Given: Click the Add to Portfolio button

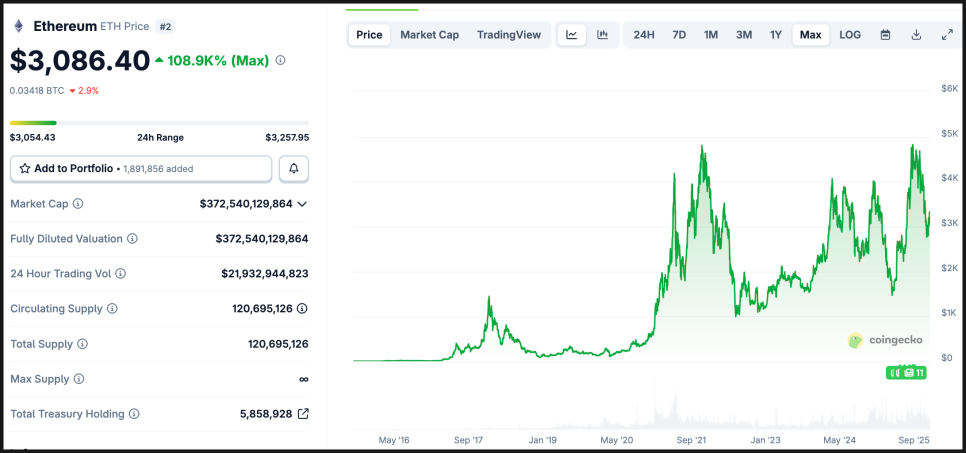Looking at the screenshot, I should pyautogui.click(x=141, y=169).
